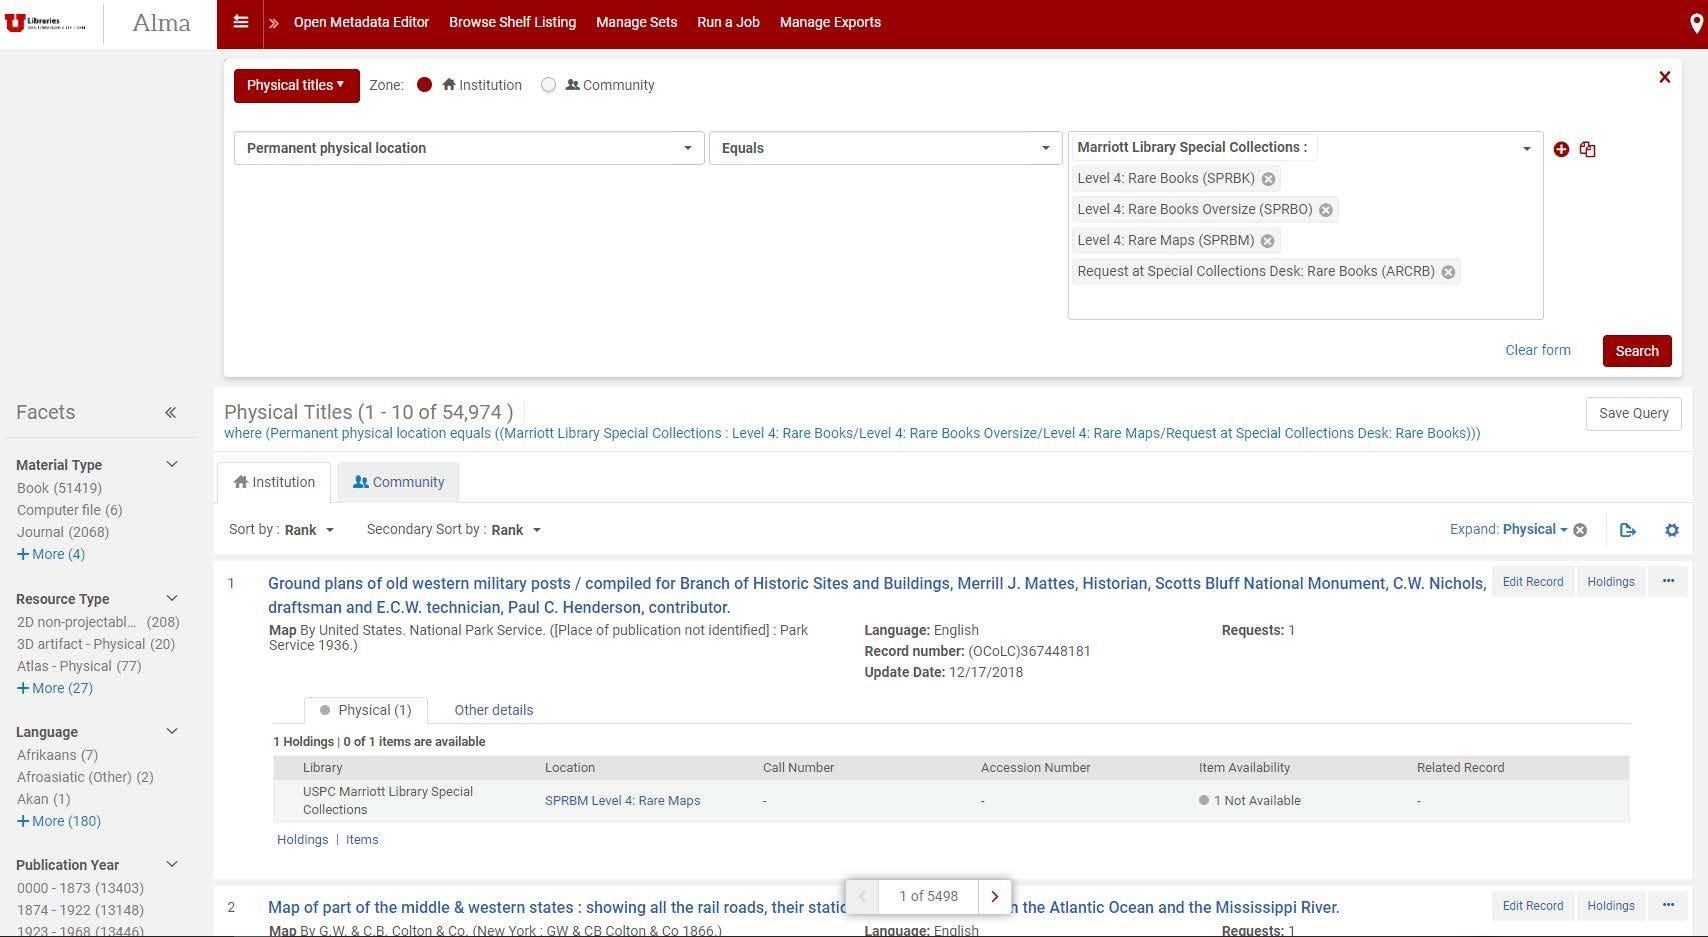Open Browse Shelf Listing
Image resolution: width=1708 pixels, height=937 pixels.
point(512,22)
